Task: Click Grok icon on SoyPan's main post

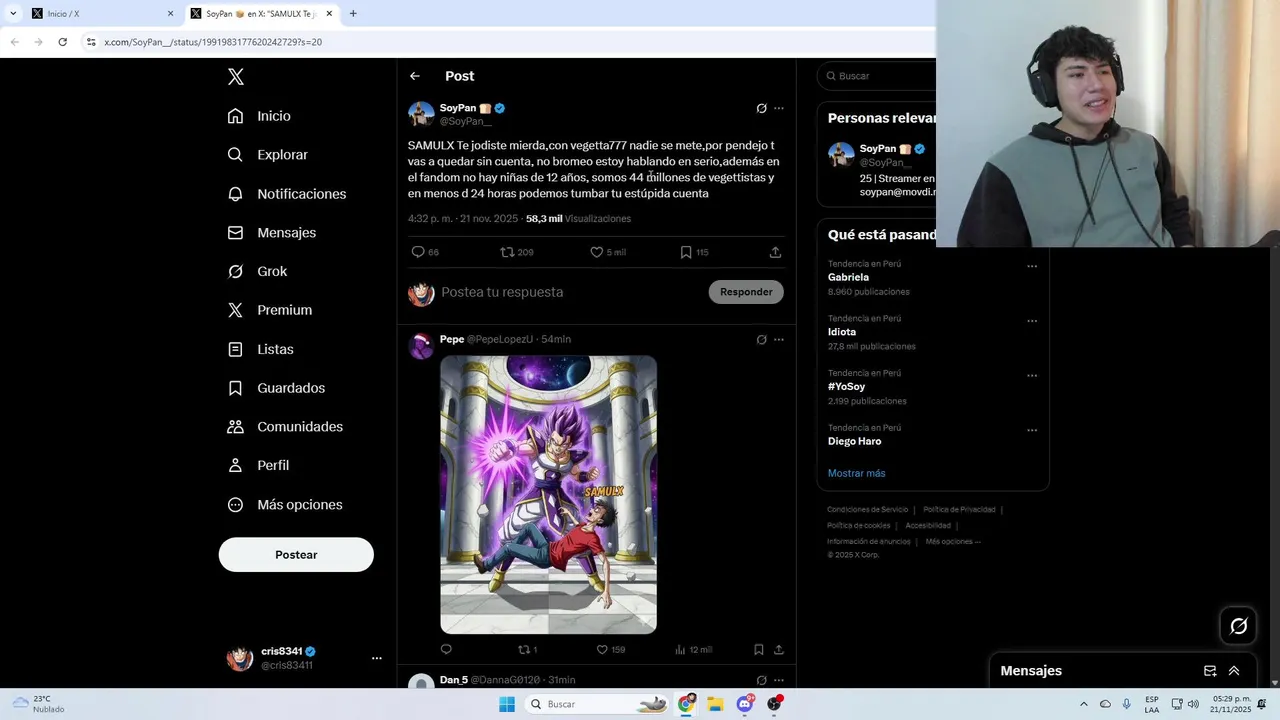Action: click(x=761, y=108)
